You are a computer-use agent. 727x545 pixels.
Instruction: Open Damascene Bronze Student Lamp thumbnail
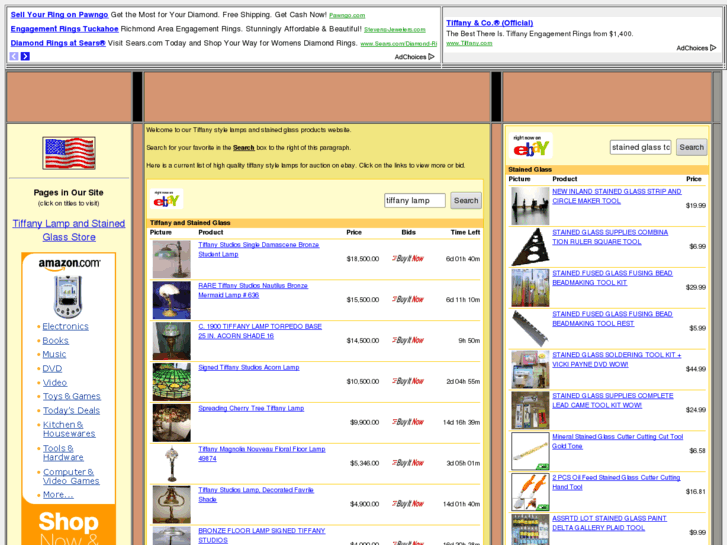(172, 259)
